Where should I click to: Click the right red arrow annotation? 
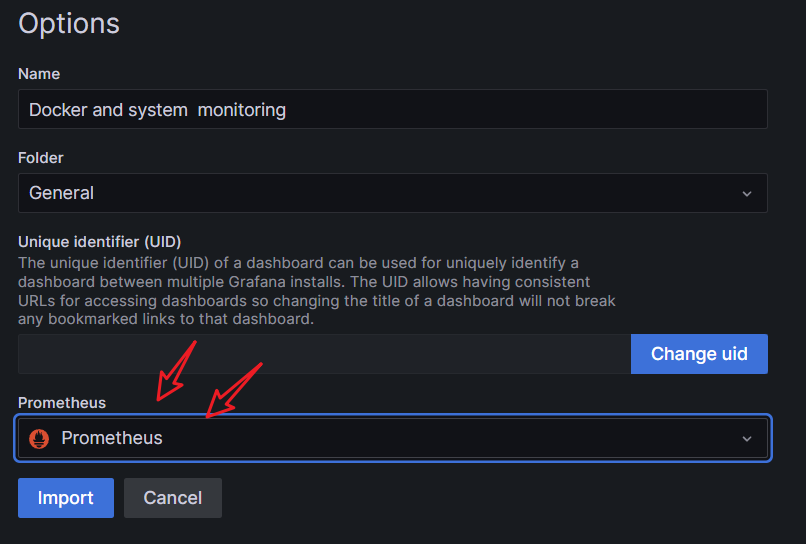pos(233,389)
